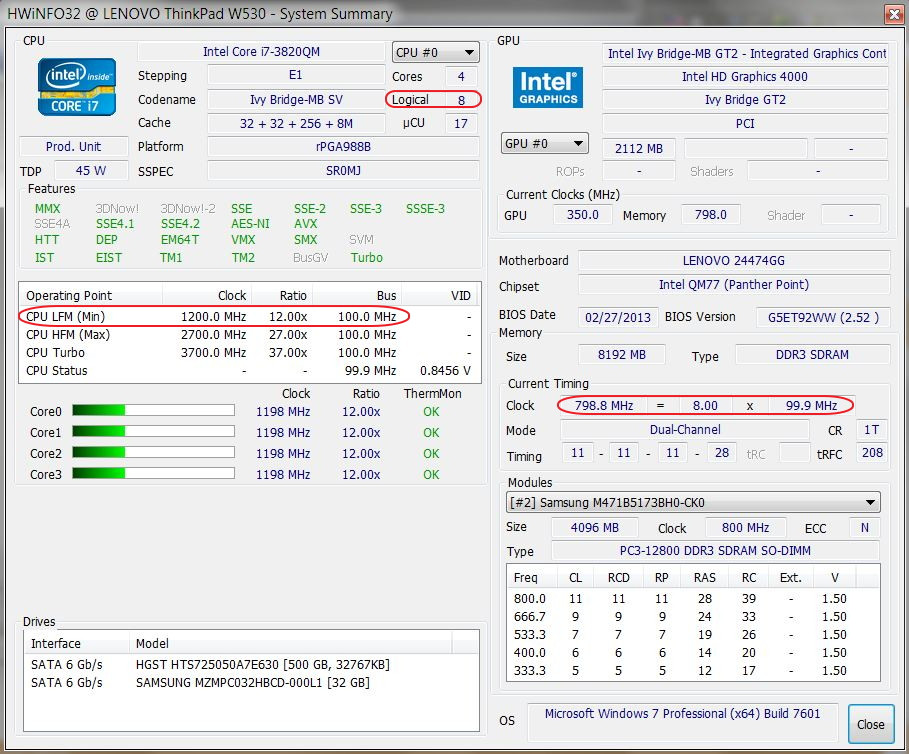
Task: Select the SAMSUNG MZMPC032HBCD-000L1 drive row
Action: click(x=251, y=683)
